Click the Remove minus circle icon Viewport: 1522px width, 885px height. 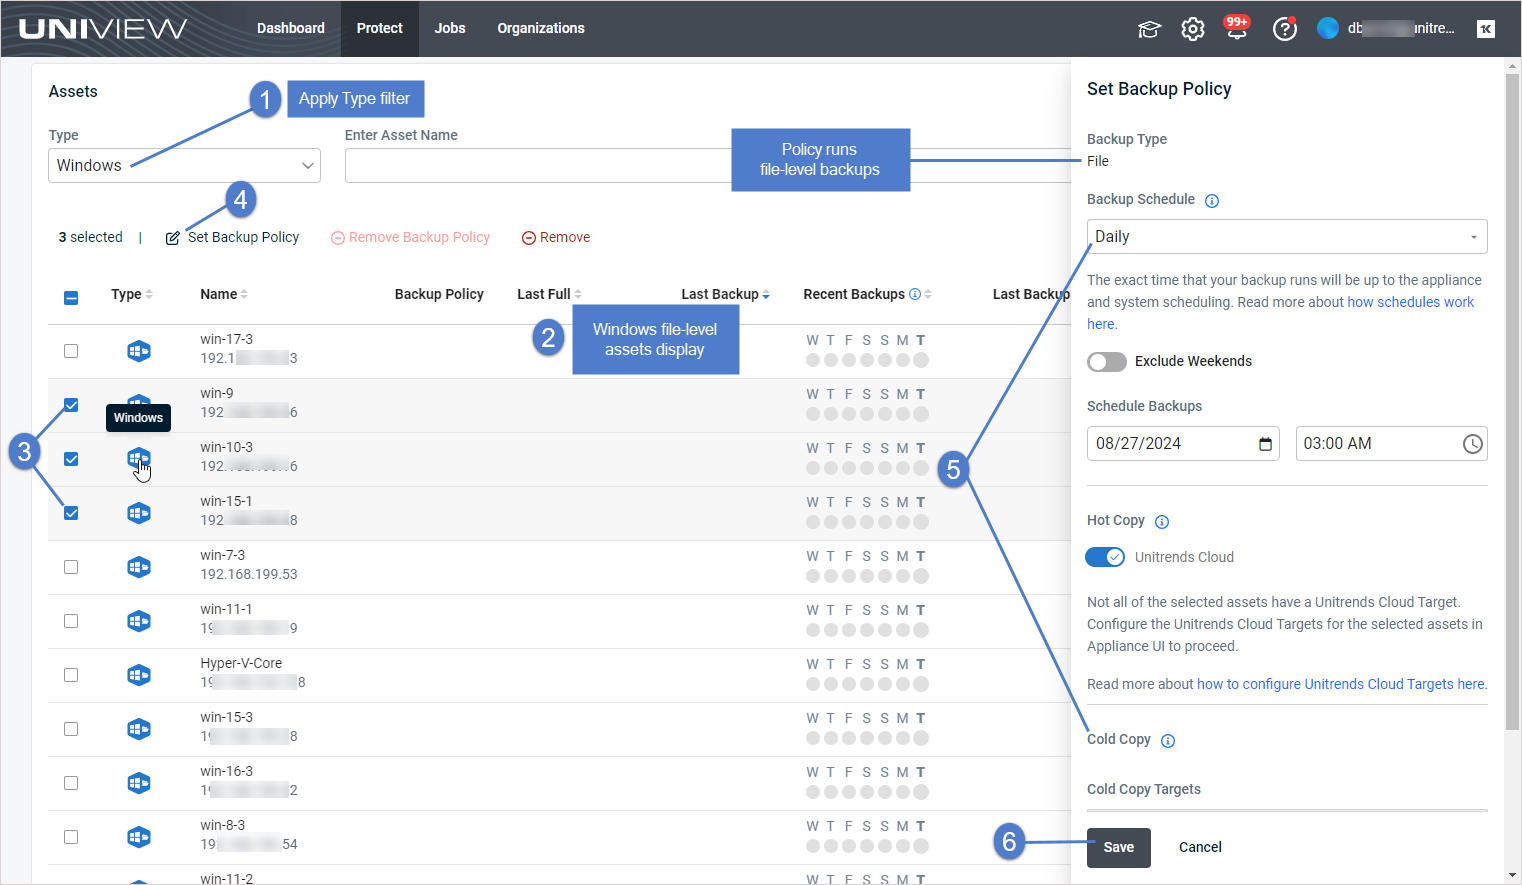tap(529, 238)
